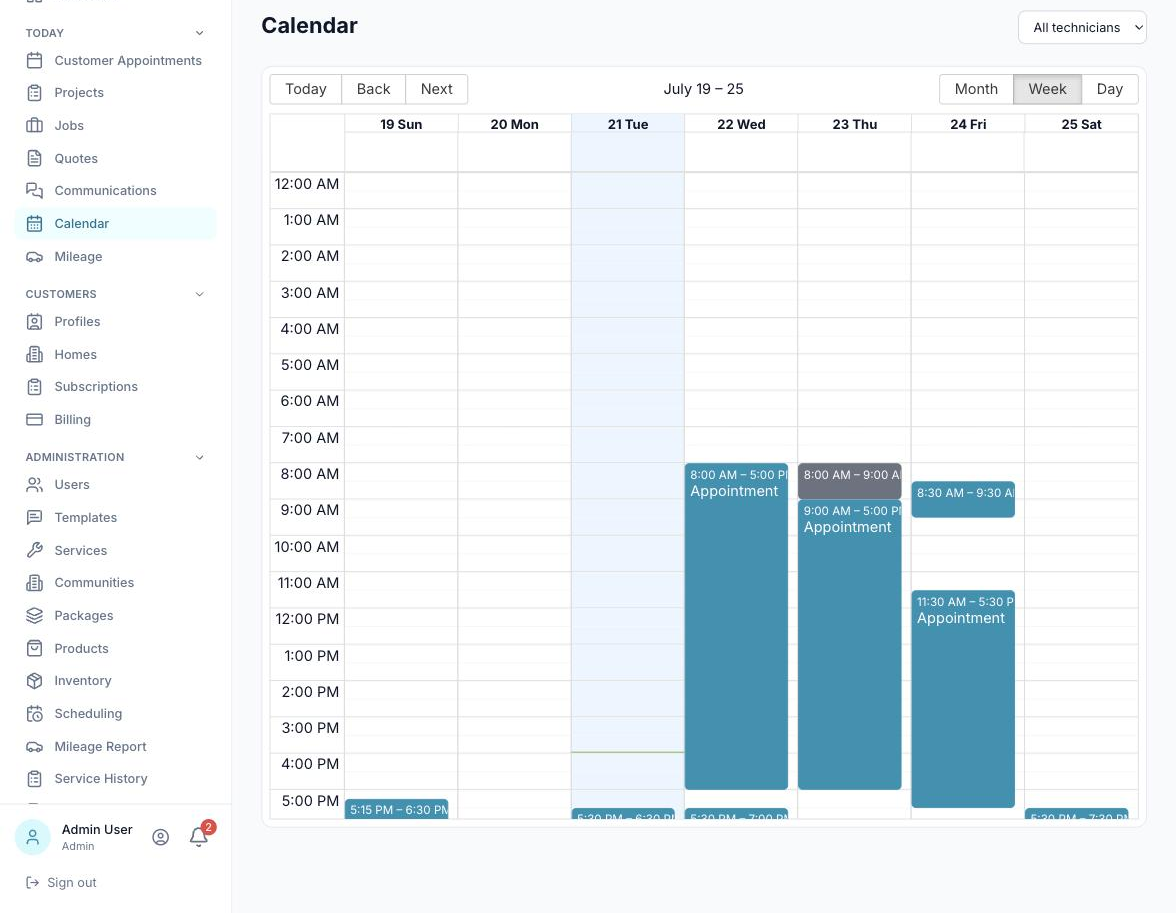
Task: Click the Billing credit card icon
Action: pyautogui.click(x=34, y=419)
